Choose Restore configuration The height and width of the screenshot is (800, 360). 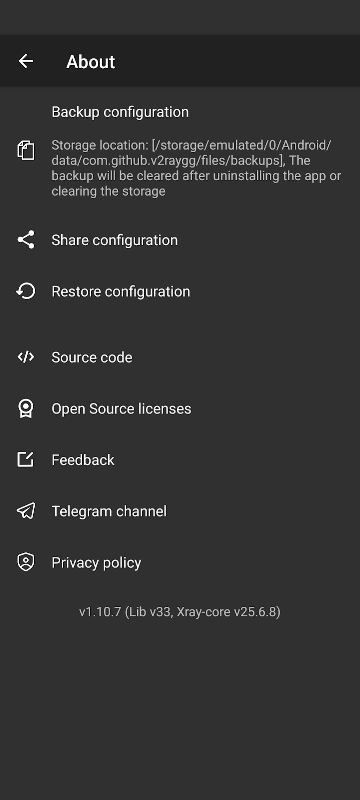[180, 291]
